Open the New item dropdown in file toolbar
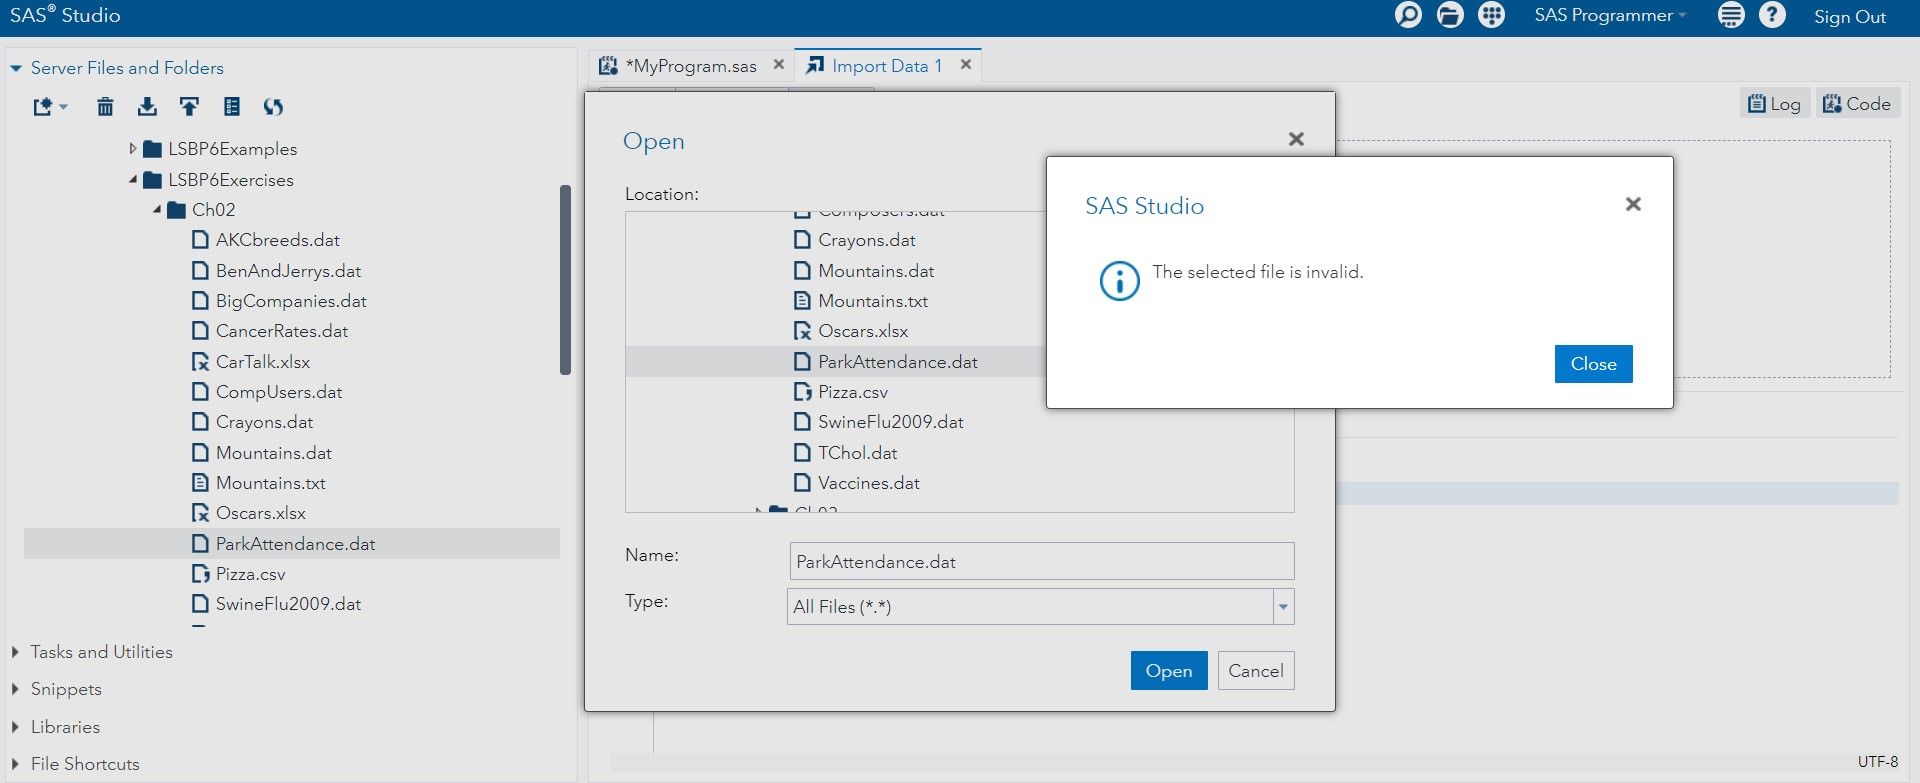1920x783 pixels. pos(49,107)
